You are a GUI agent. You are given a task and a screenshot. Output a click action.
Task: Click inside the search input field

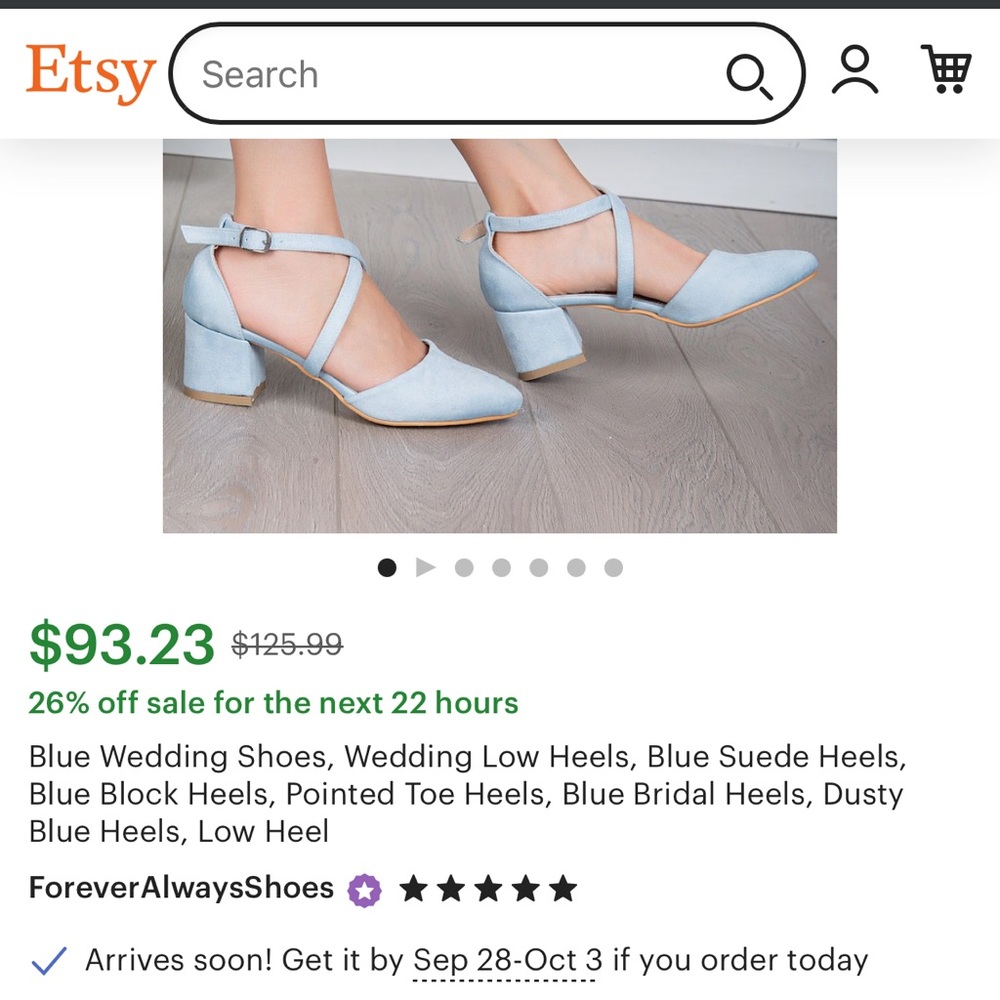(400, 75)
